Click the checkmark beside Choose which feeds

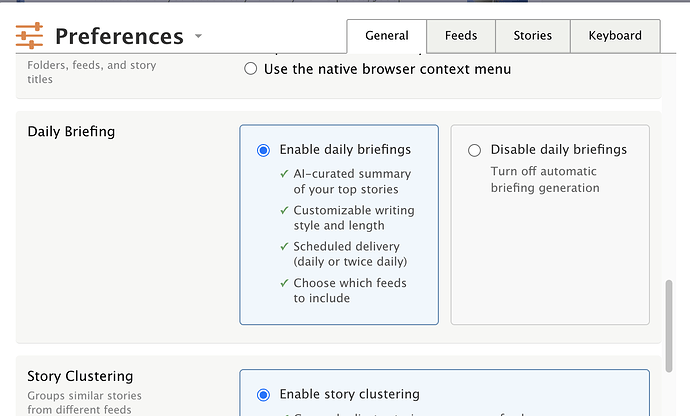[x=285, y=283]
